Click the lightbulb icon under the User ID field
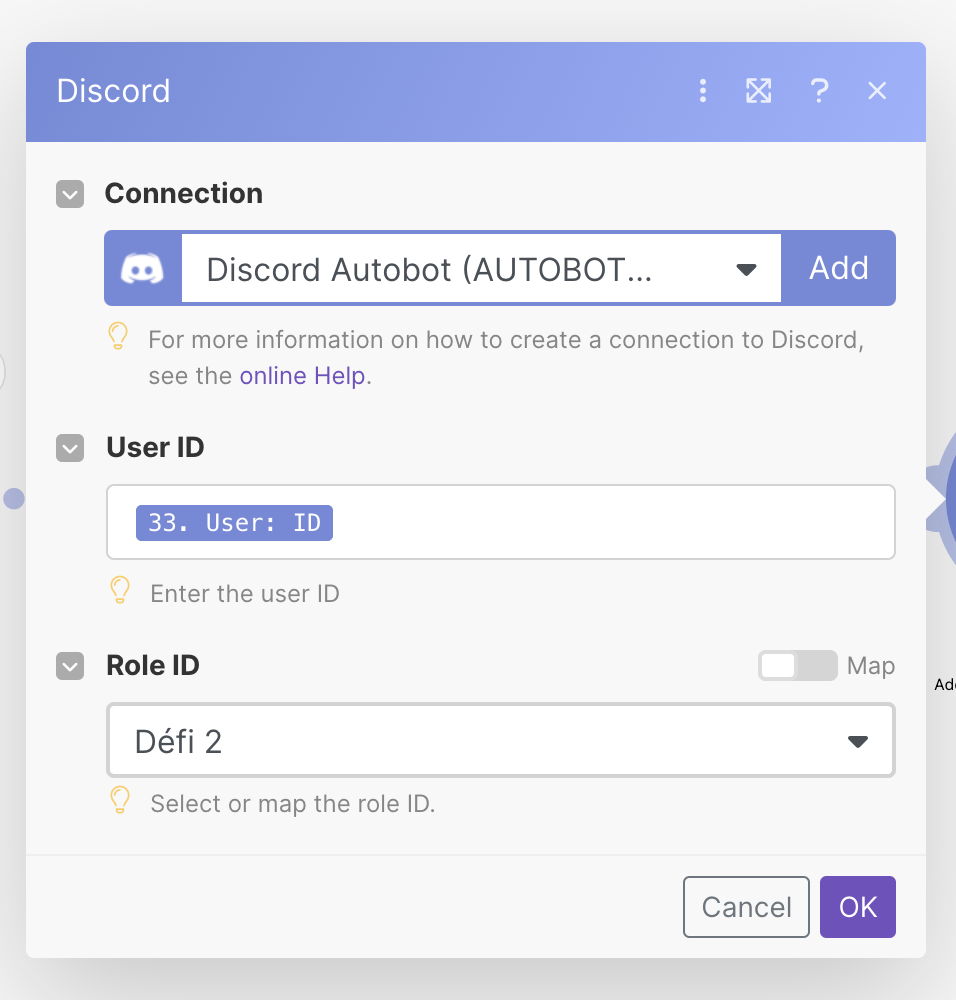Viewport: 956px width, 1000px height. click(120, 591)
